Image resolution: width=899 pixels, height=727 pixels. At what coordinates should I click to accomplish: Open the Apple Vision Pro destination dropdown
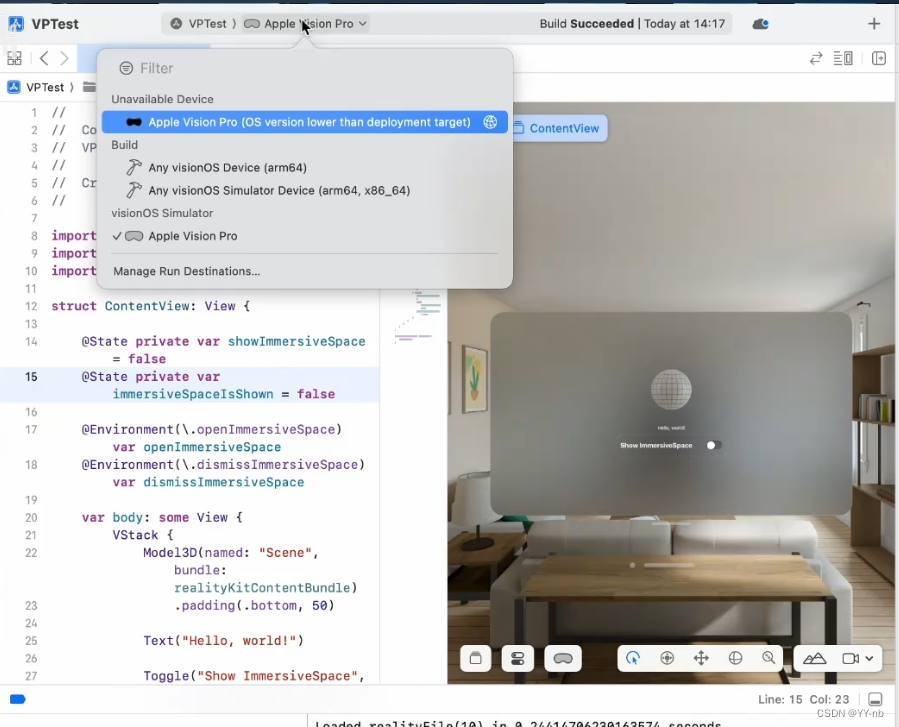305,24
